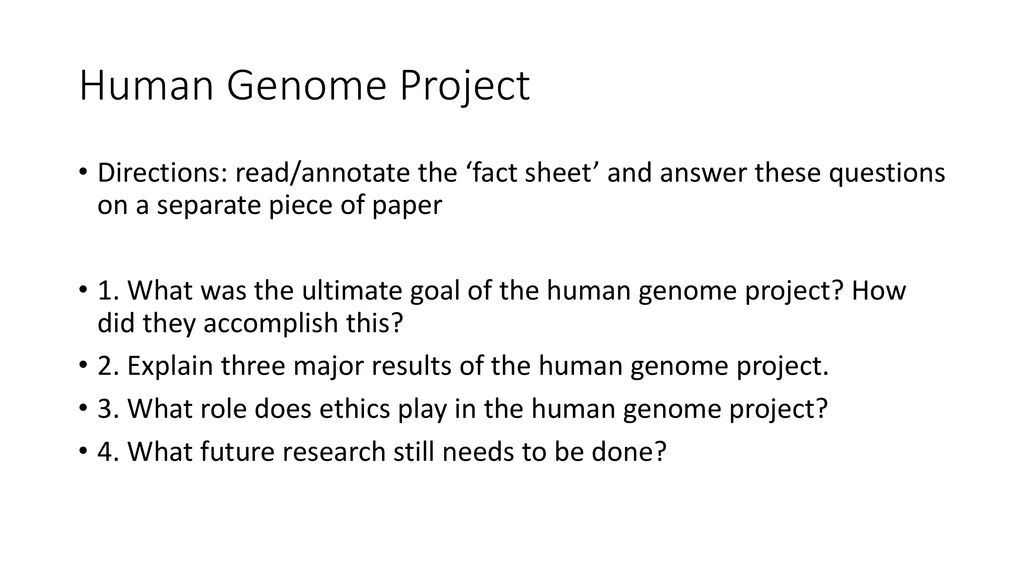The height and width of the screenshot is (576, 1024).
Task: Click the slide title Human Genome Project
Action: (304, 86)
